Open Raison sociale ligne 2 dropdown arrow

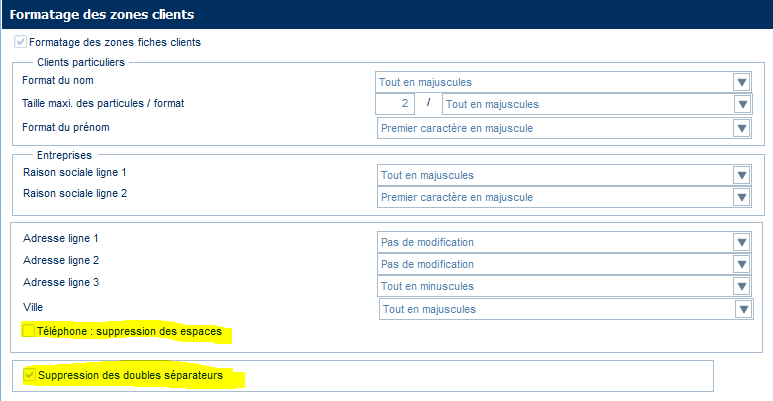tap(741, 197)
